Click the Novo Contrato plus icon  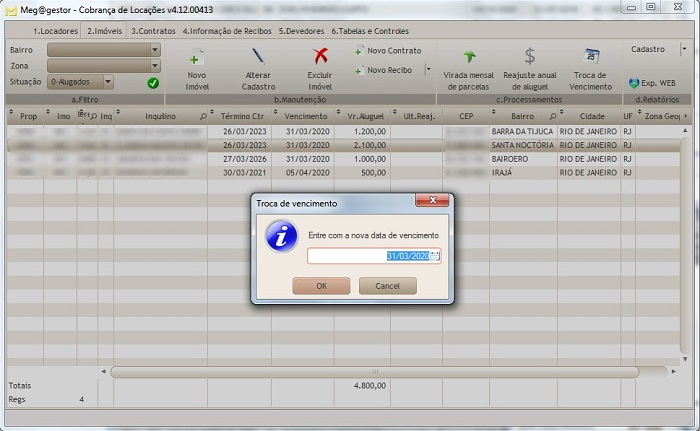click(x=358, y=52)
